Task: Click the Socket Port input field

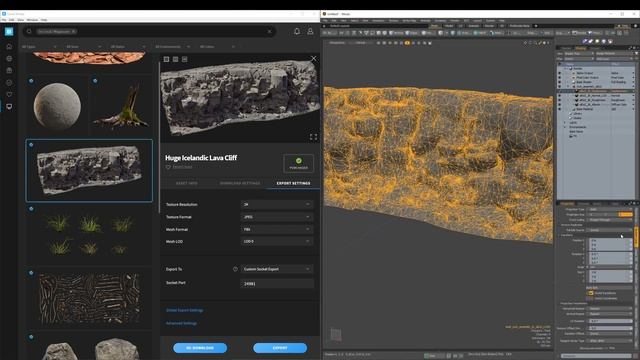Action: click(277, 283)
